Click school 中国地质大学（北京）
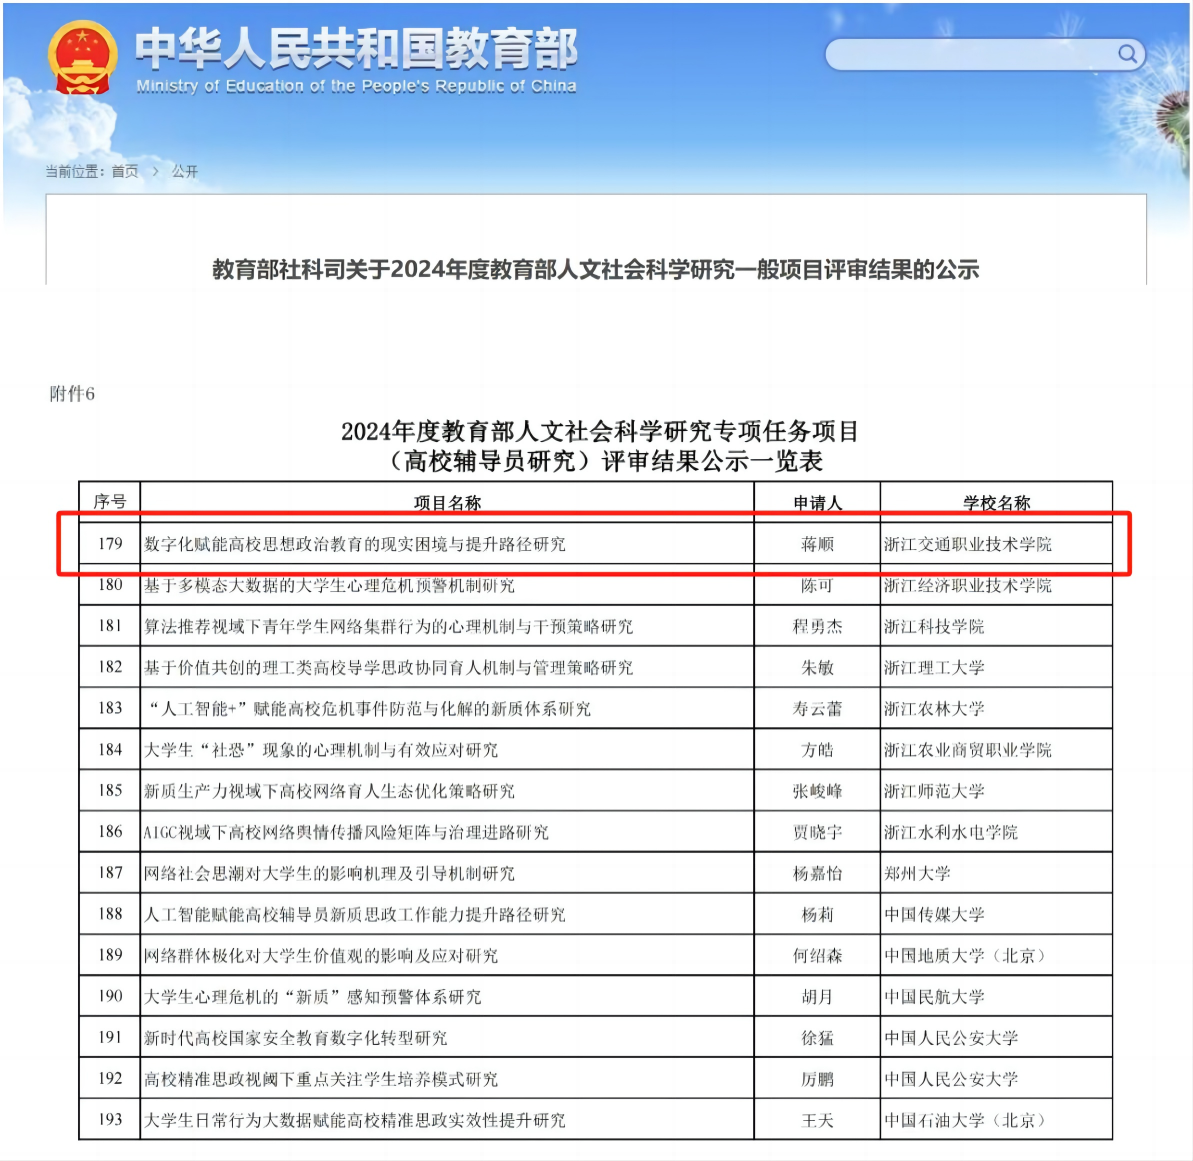Screen dimensions: 1193x1161 pos(966,956)
